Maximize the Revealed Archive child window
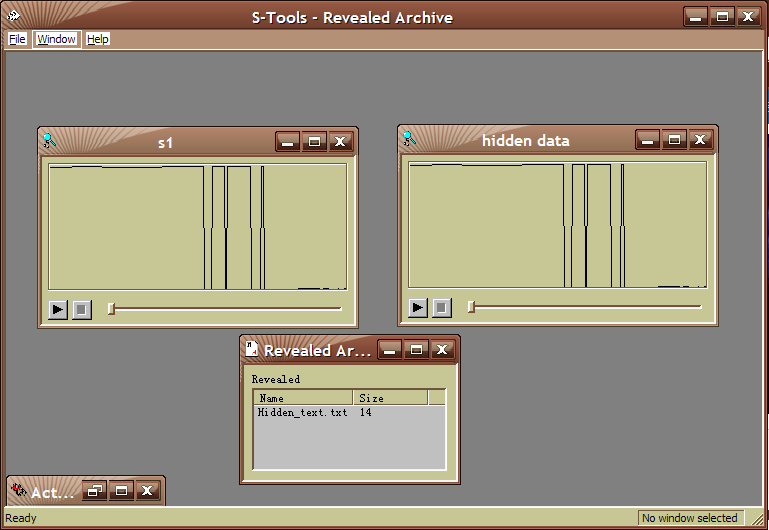Viewport: 769px width, 530px height. point(416,350)
